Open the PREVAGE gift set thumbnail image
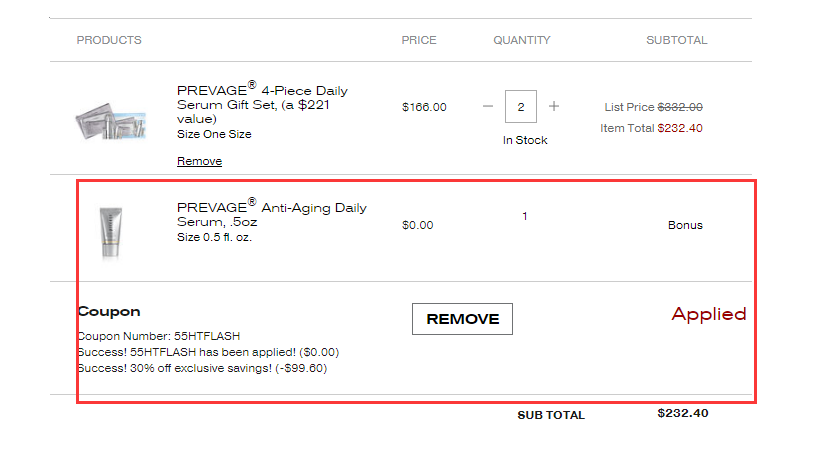 pyautogui.click(x=111, y=120)
